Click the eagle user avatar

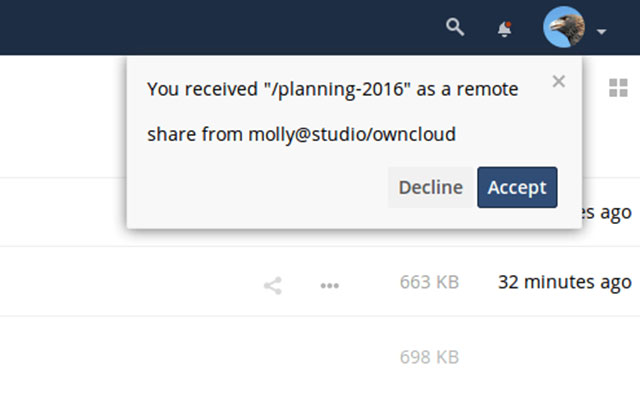coord(562,28)
